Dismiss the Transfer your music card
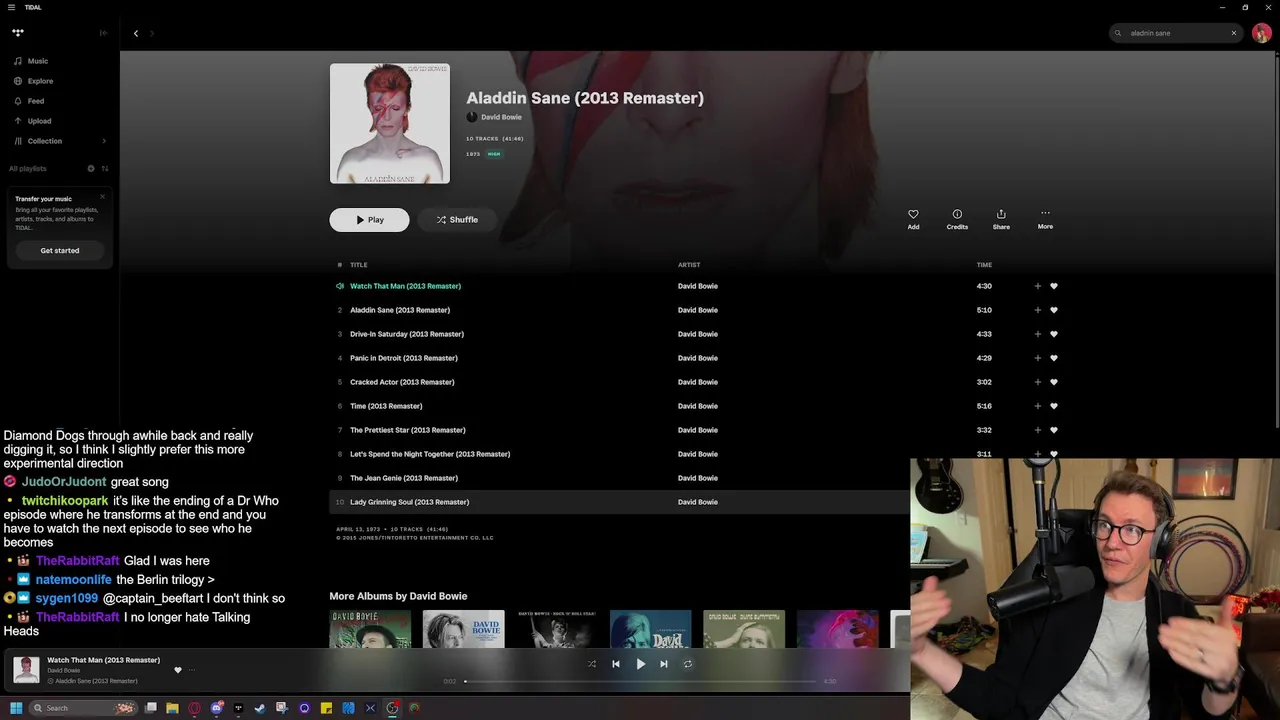Screen dimensions: 1280x720 tap(102, 196)
